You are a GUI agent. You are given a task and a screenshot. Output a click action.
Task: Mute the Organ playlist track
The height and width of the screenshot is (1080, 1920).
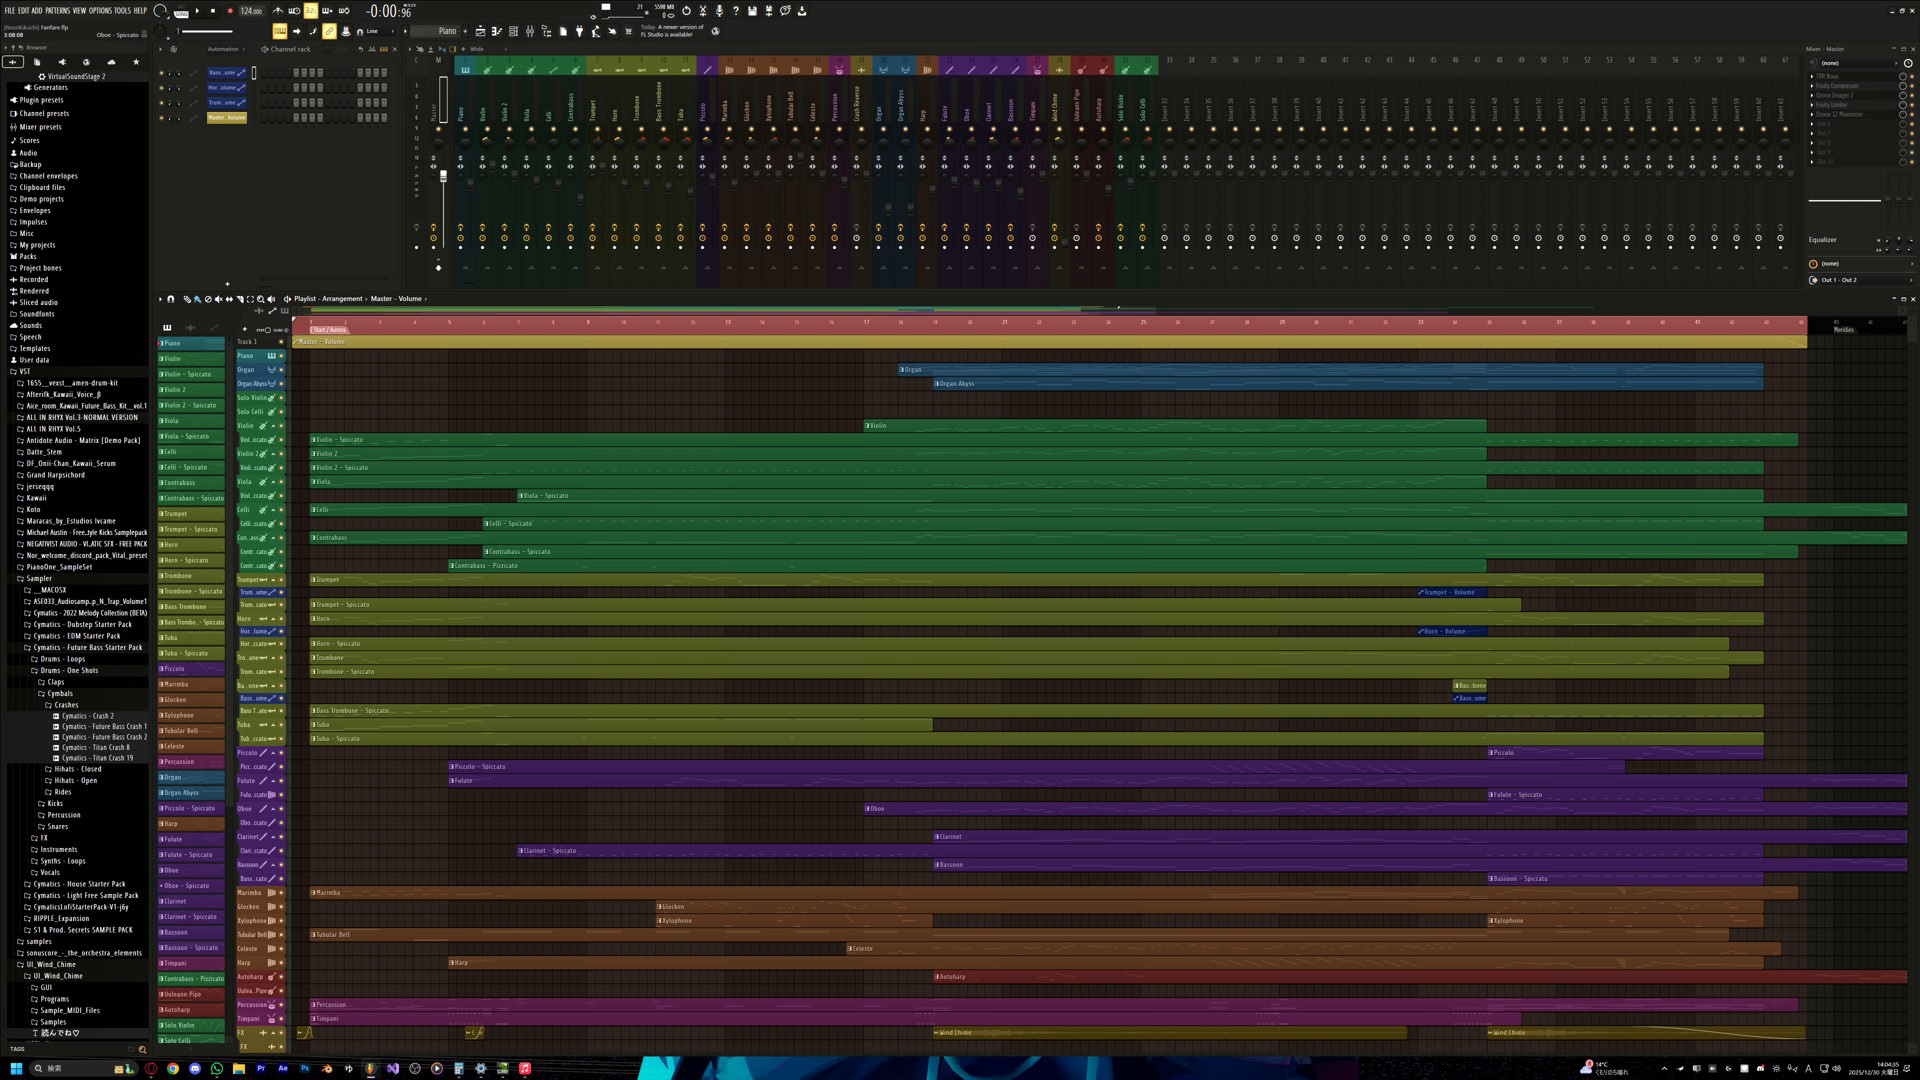point(281,370)
